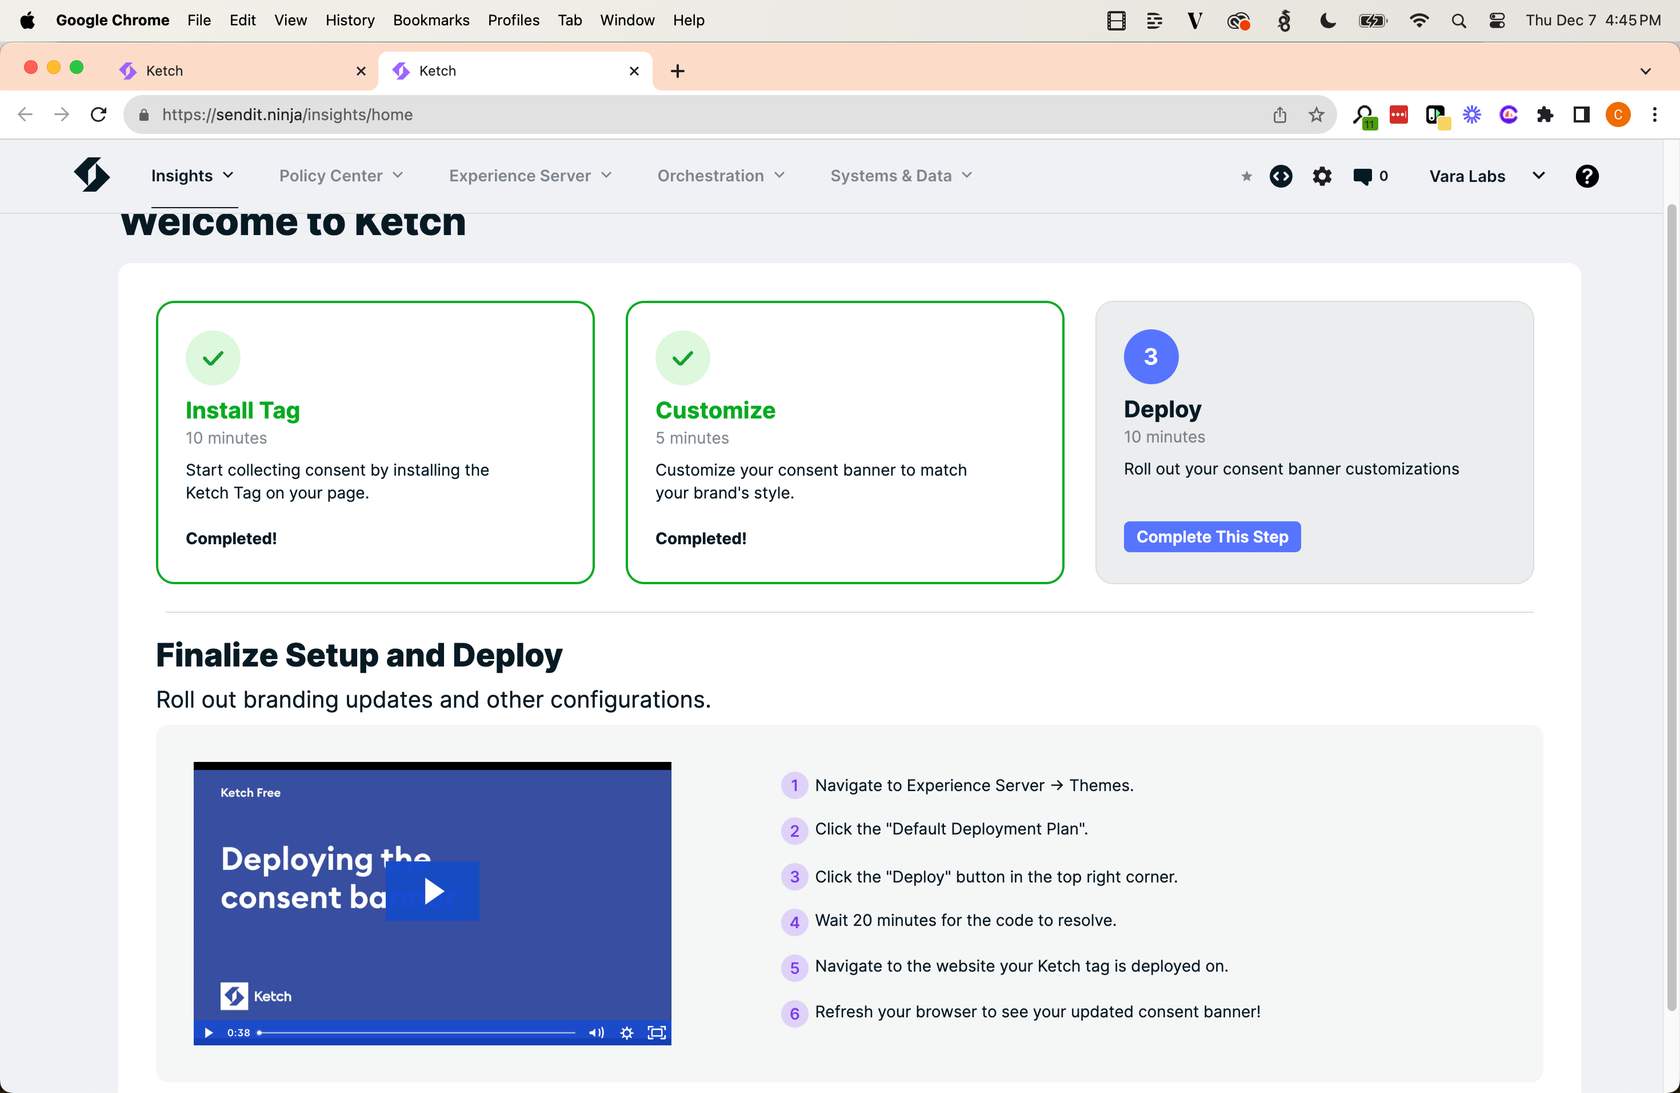The width and height of the screenshot is (1680, 1093).
Task: Click the help question mark icon
Action: click(1586, 176)
